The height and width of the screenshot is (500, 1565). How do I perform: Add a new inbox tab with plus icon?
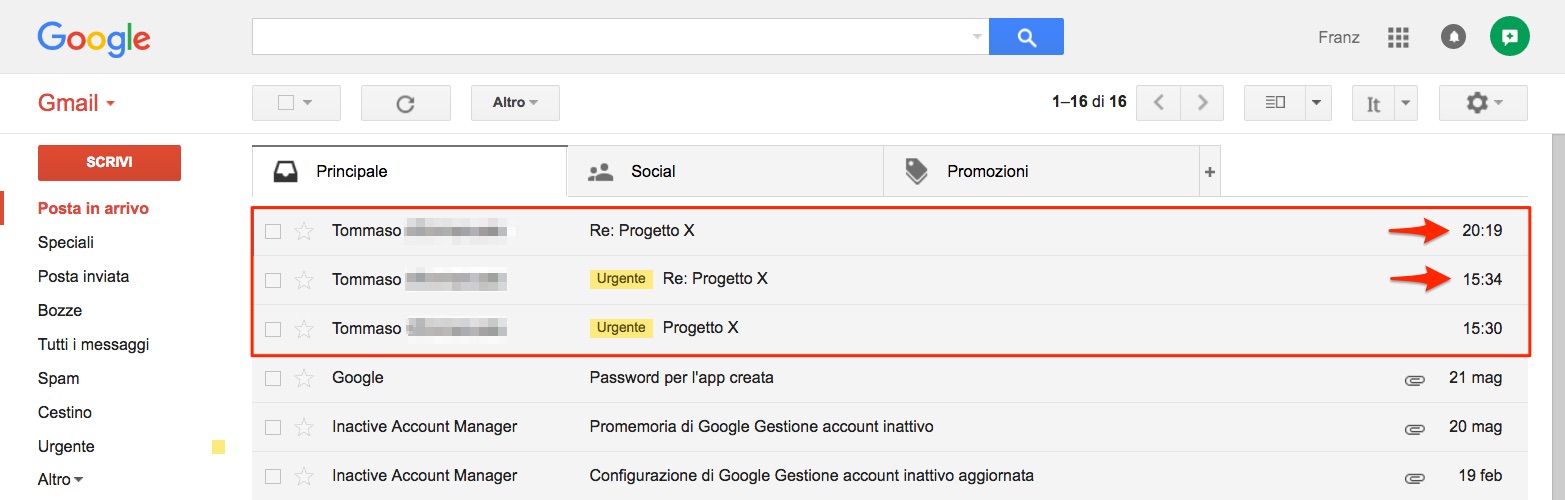[1210, 172]
